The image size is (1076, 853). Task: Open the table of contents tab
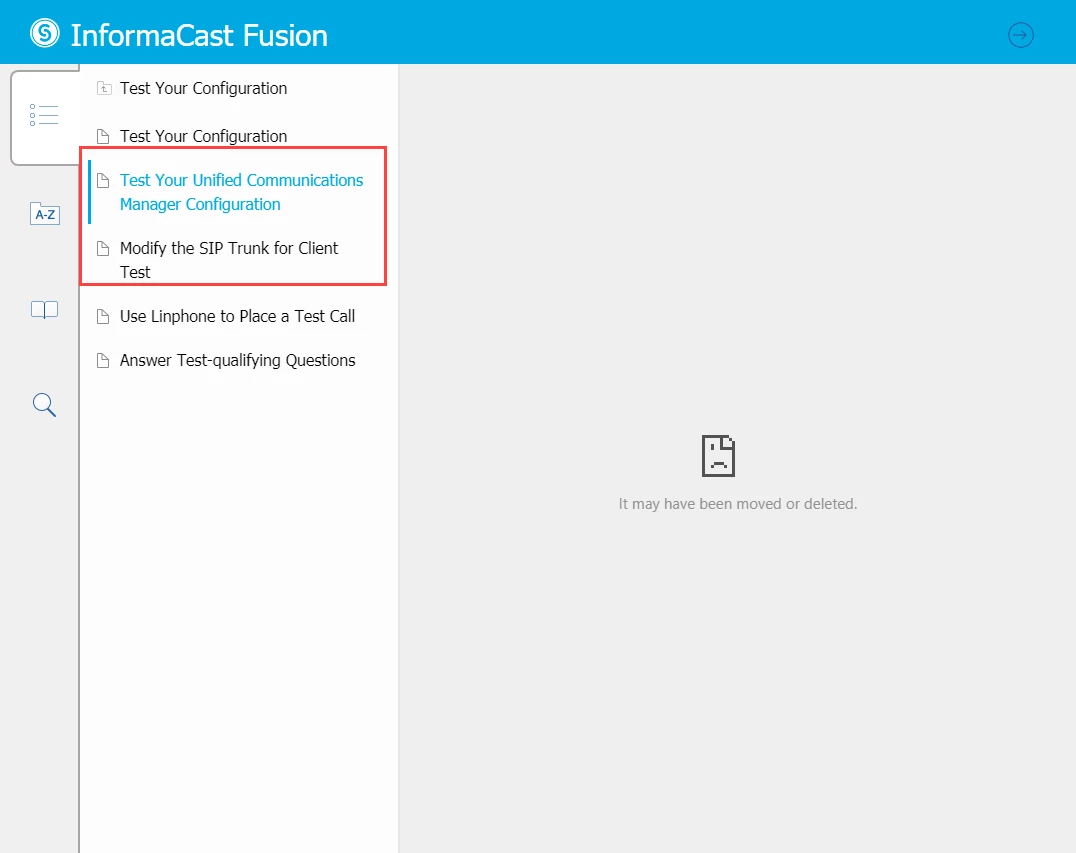tap(45, 115)
